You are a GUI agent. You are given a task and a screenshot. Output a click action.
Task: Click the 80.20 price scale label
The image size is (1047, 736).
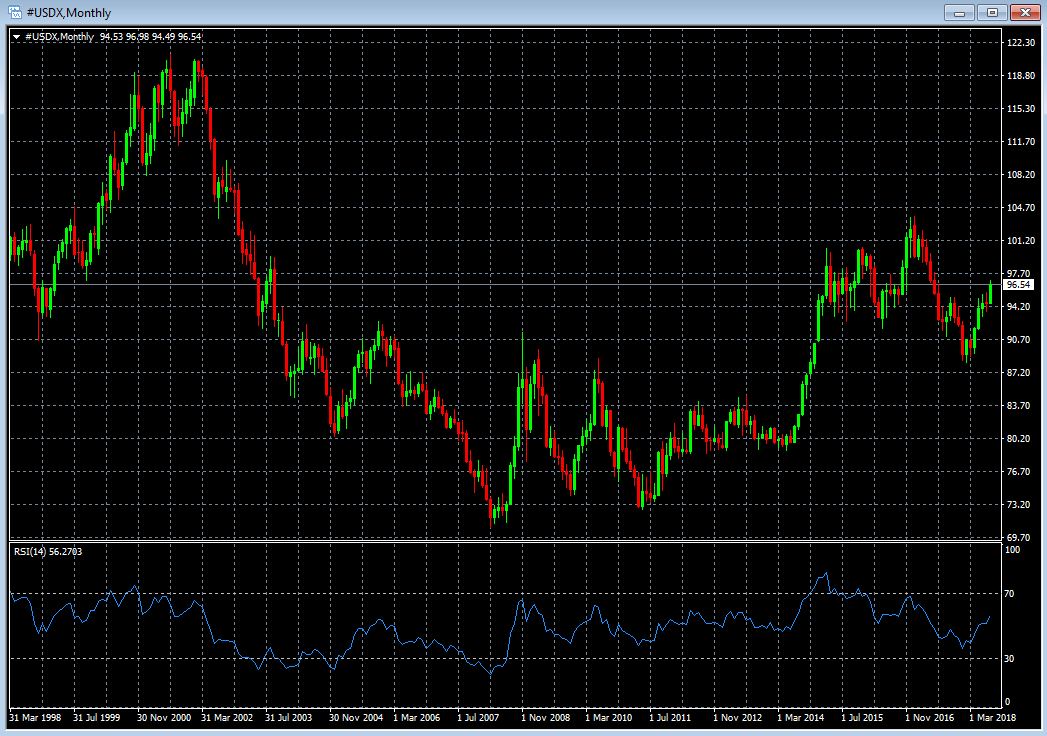[x=1018, y=439]
